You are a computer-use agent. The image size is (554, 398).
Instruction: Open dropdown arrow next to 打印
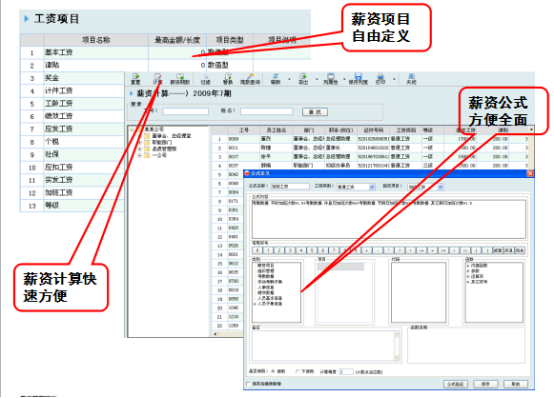[394, 79]
